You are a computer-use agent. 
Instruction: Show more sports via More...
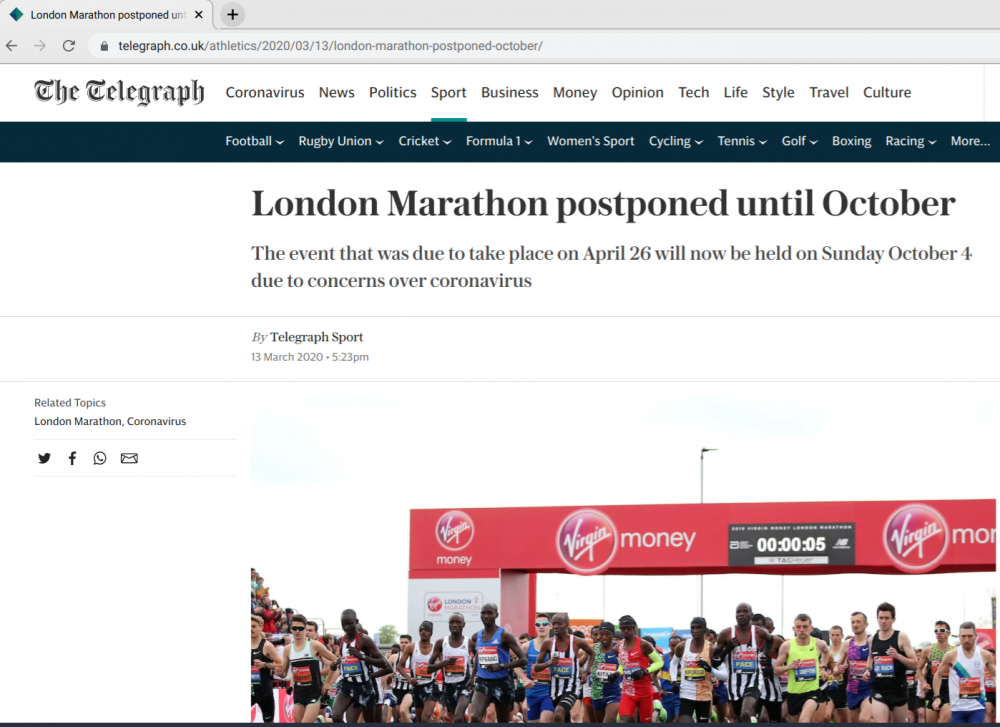coord(970,141)
